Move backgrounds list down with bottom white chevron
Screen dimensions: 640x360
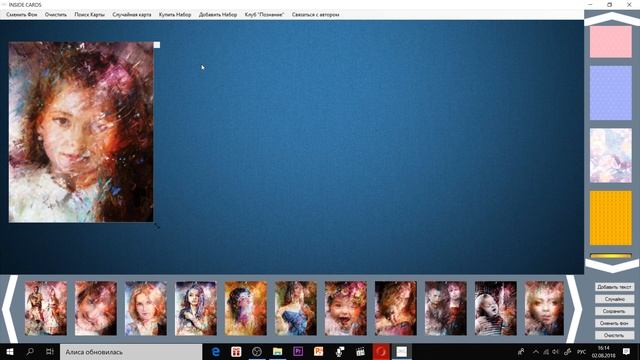pos(612,266)
